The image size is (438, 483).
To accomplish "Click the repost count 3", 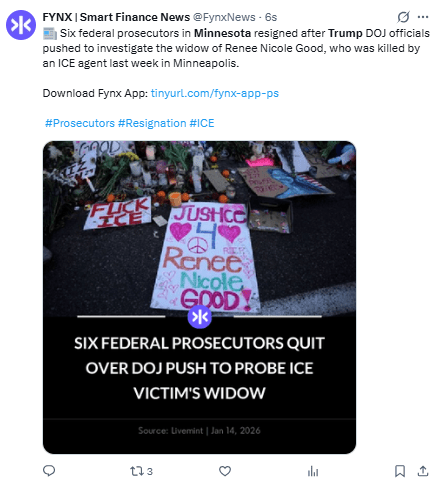I will [150, 471].
